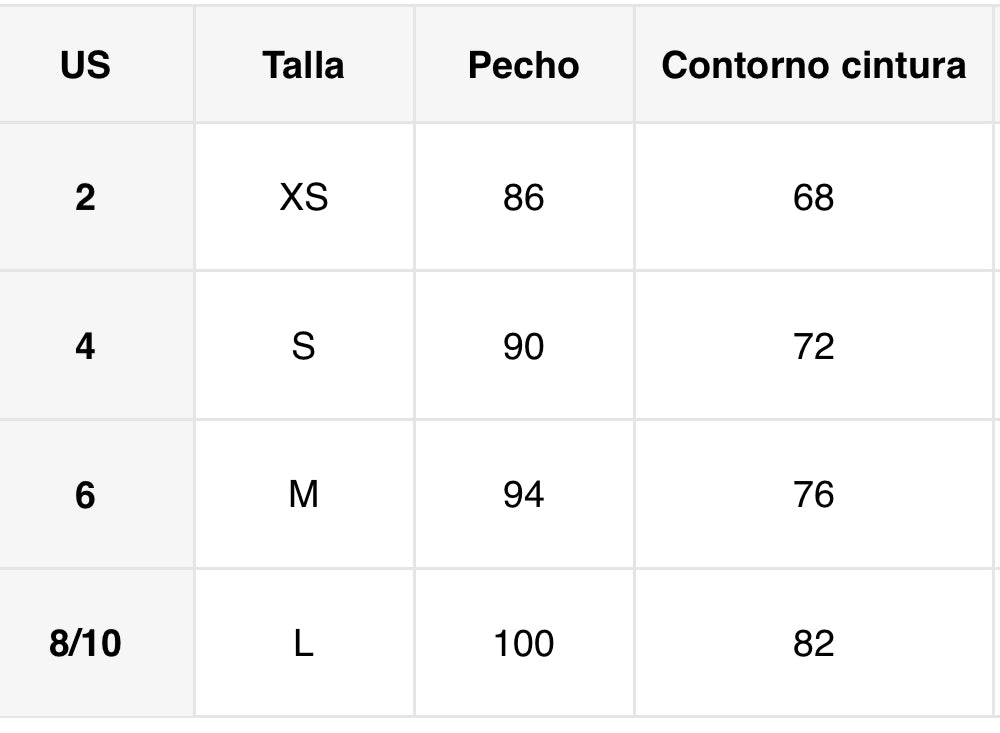Select US size 6 cell

pos(85,494)
